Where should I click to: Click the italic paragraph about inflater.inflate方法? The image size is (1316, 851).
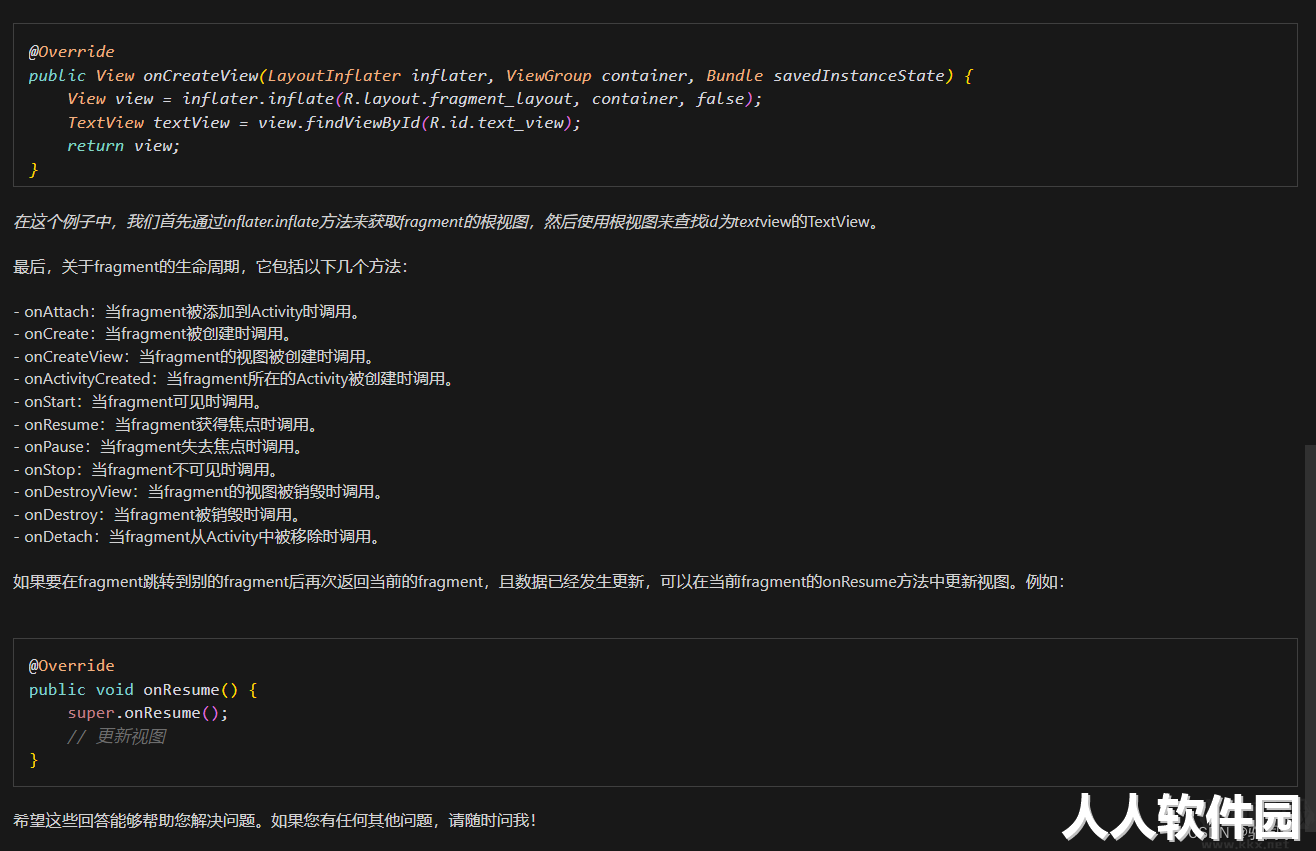coord(448,222)
